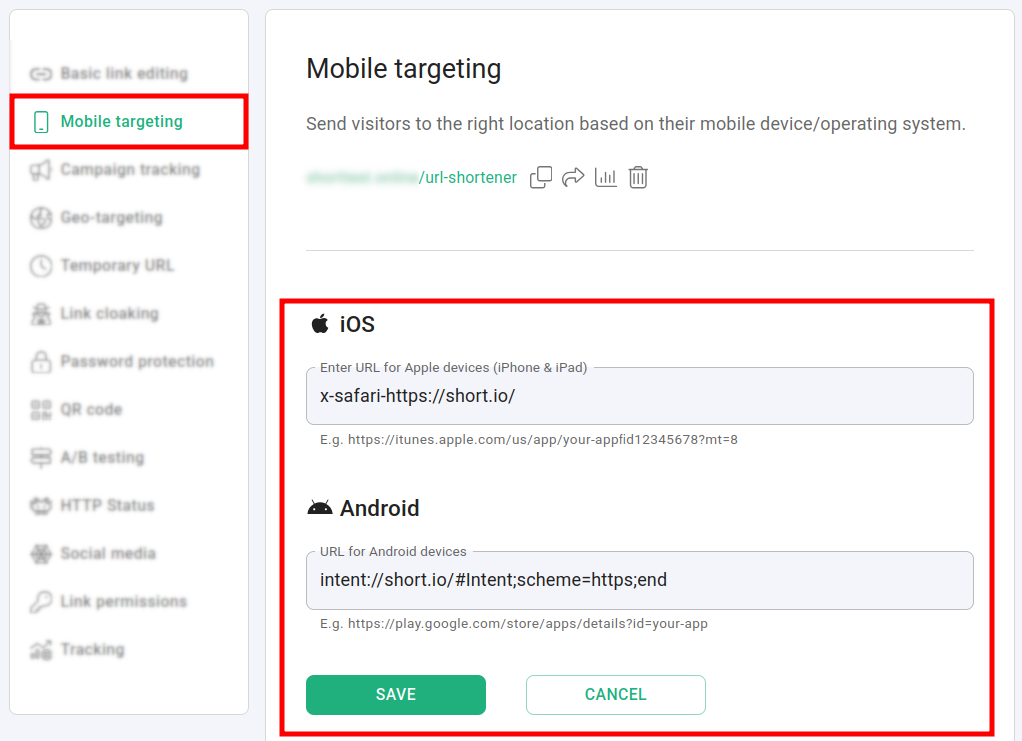Screen dimensions: 1022x741
Task: Go to Link cloaking settings
Action: [109, 314]
